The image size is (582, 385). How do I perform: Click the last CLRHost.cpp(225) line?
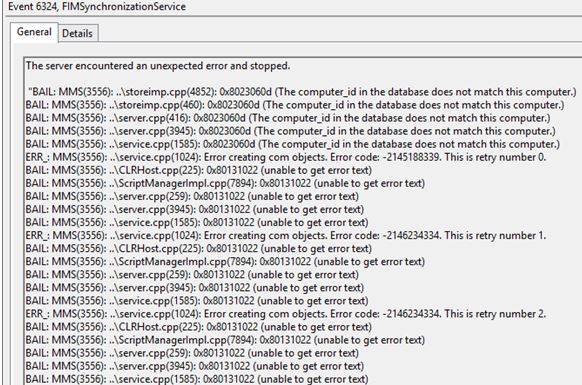pos(199,327)
